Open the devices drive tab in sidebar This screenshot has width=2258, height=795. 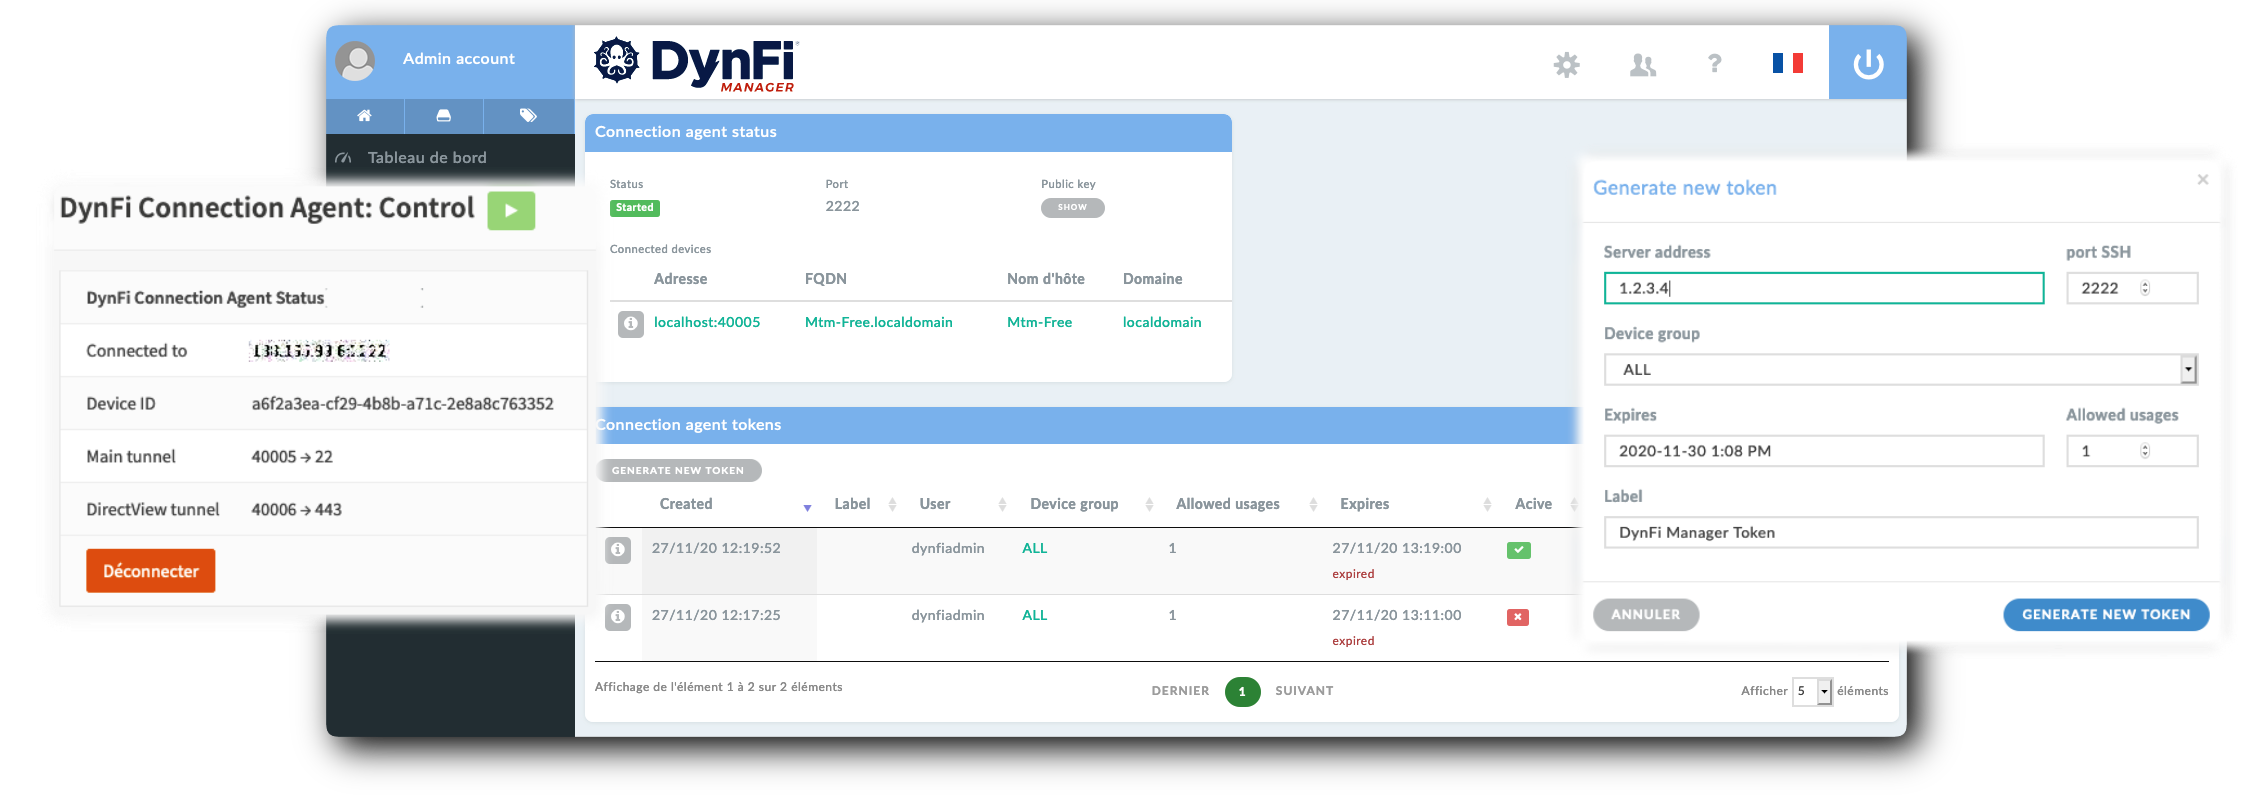point(444,116)
